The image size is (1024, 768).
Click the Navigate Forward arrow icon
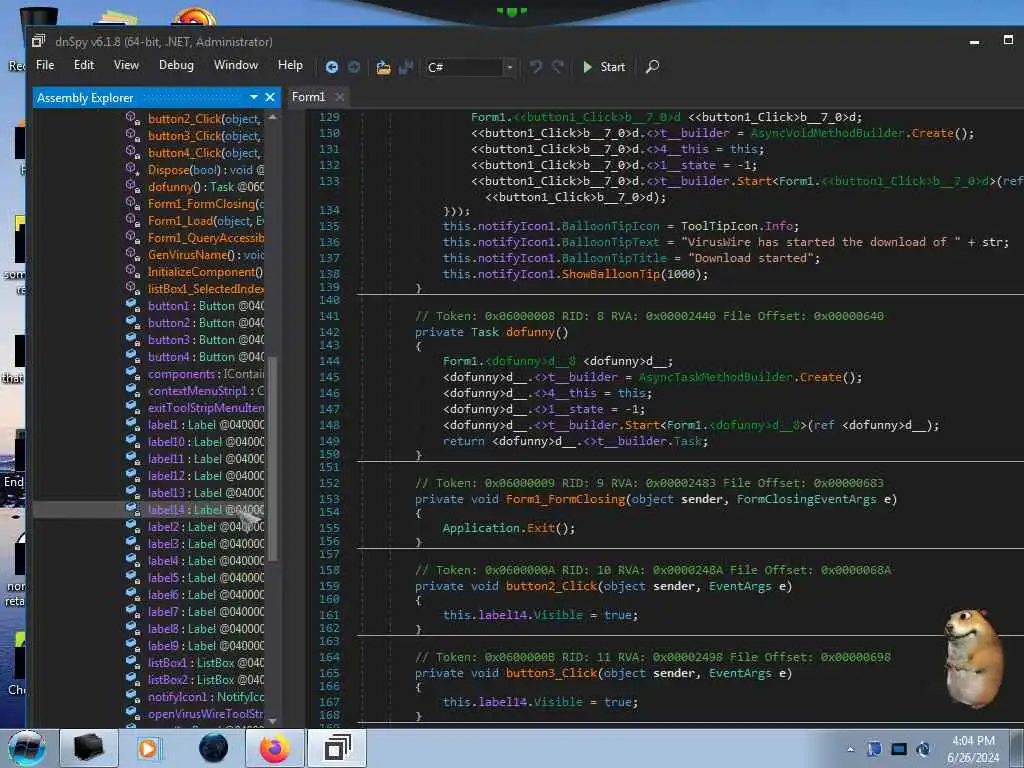click(354, 67)
